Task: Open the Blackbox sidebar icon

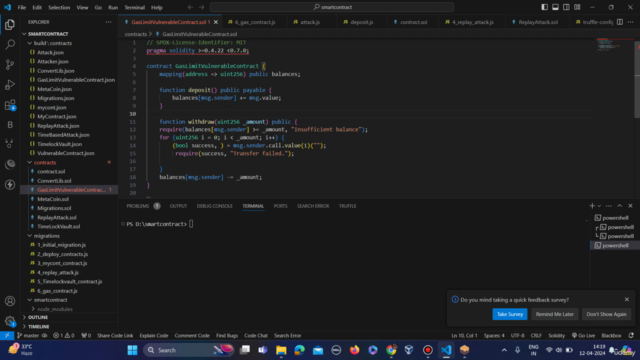Action: click(x=10, y=125)
